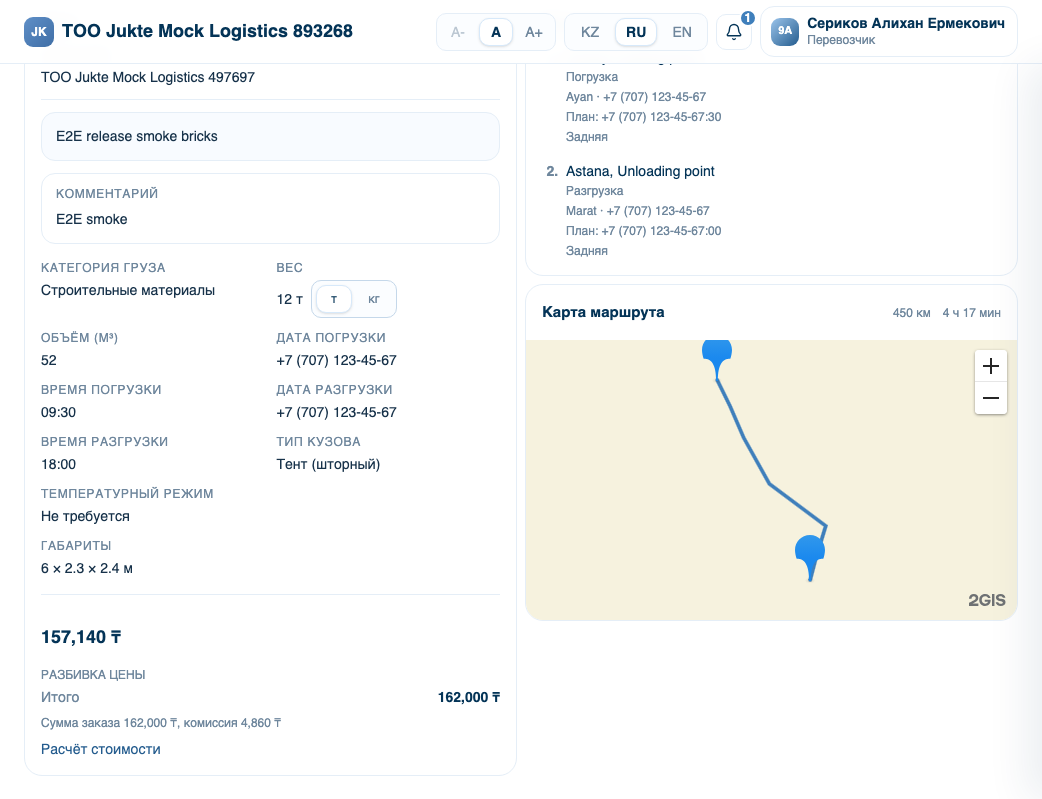Click the План time of the Astana stop
Viewport: 1042px width, 799px height.
[x=643, y=231]
